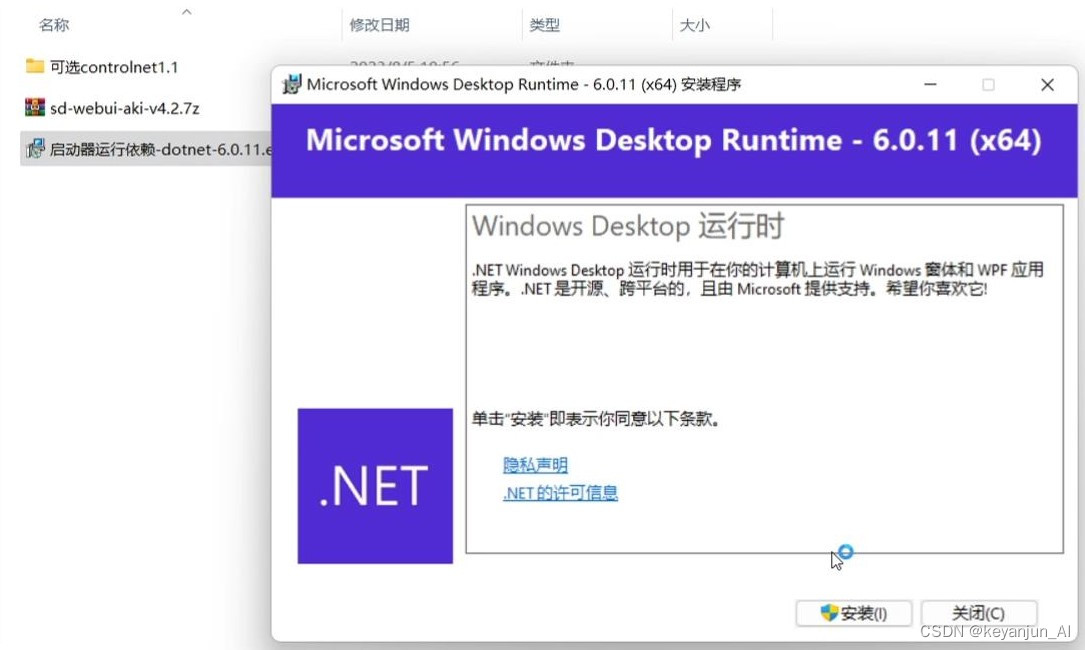The height and width of the screenshot is (650, 1085).
Task: Close the installer window with X
Action: [1047, 84]
